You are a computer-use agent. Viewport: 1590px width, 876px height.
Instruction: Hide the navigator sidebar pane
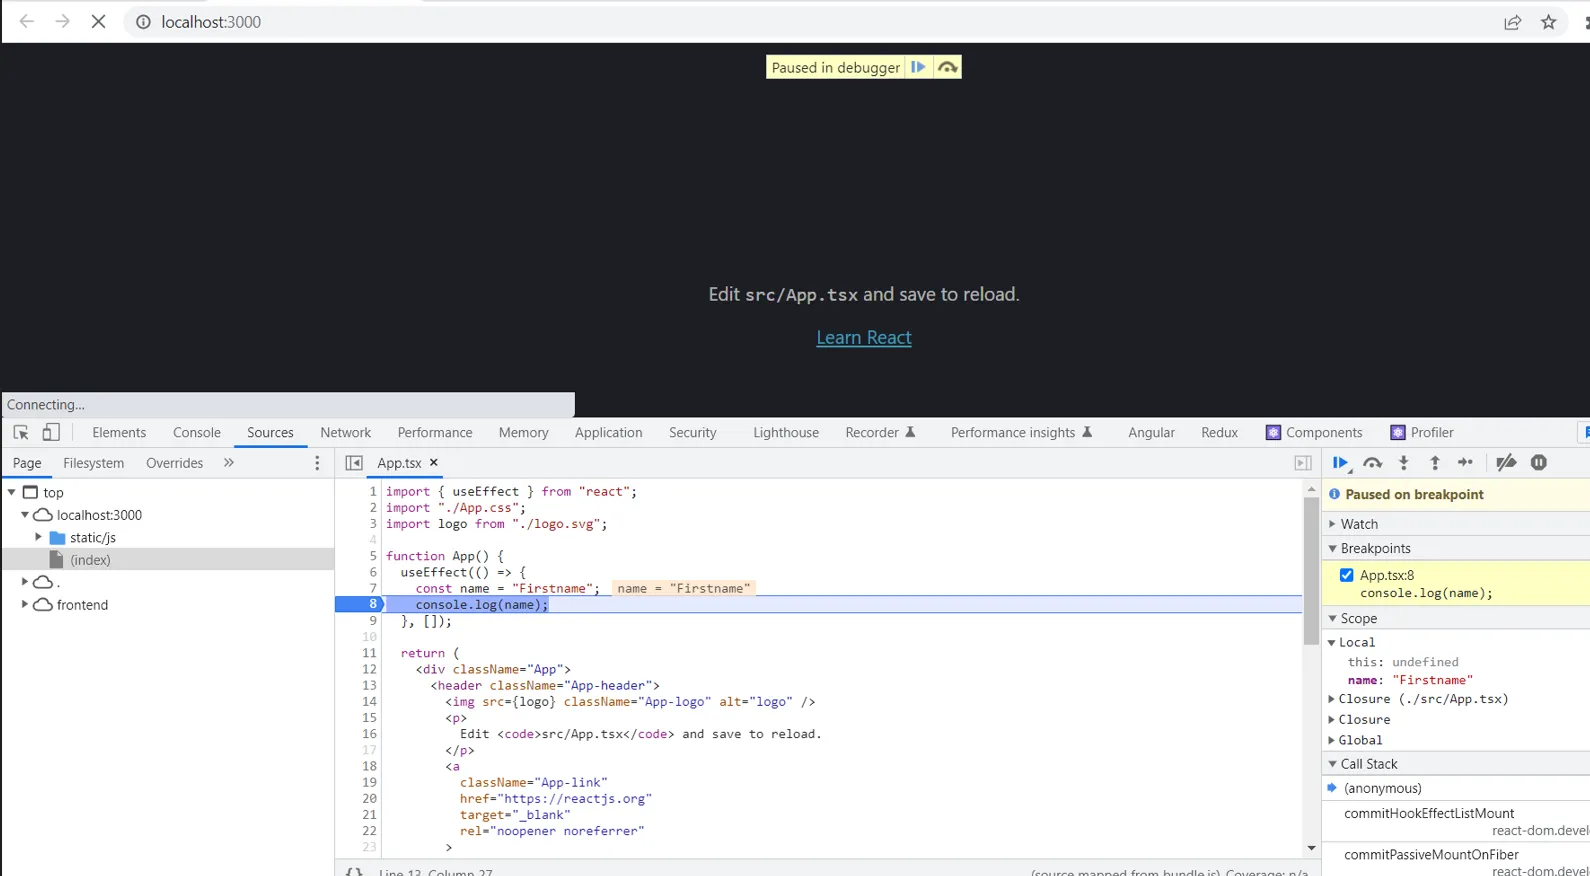[x=354, y=463]
